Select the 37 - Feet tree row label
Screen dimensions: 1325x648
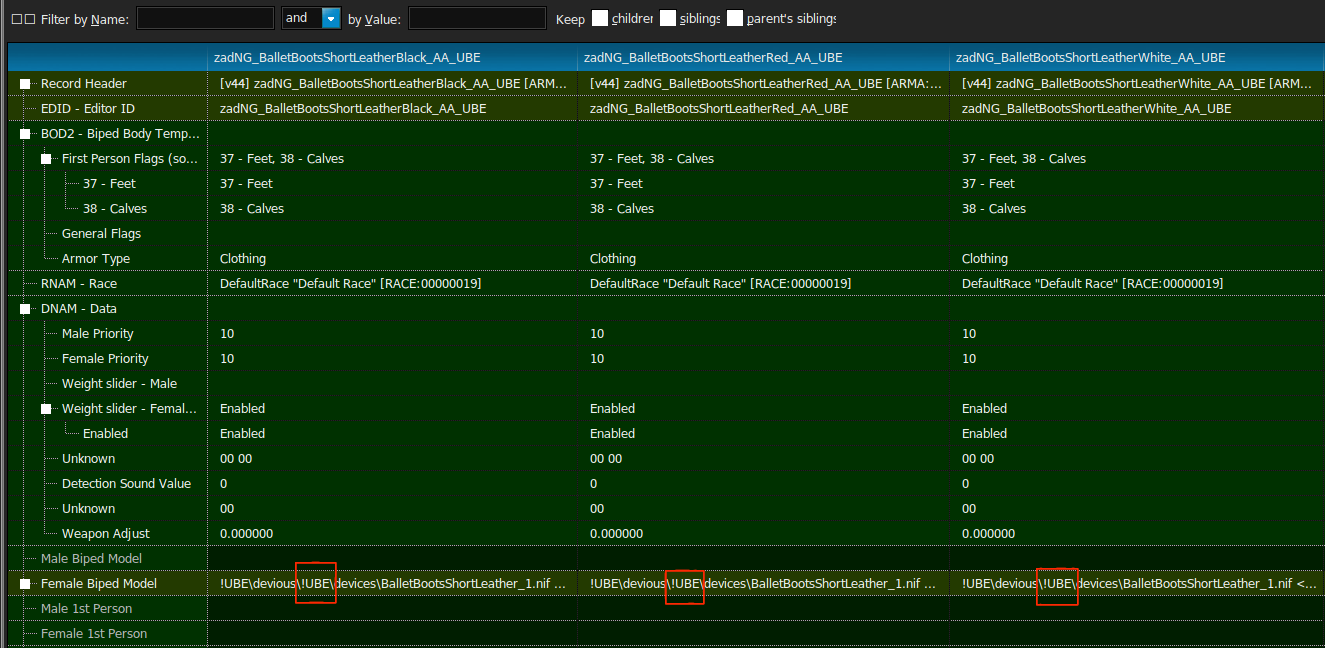pos(109,184)
